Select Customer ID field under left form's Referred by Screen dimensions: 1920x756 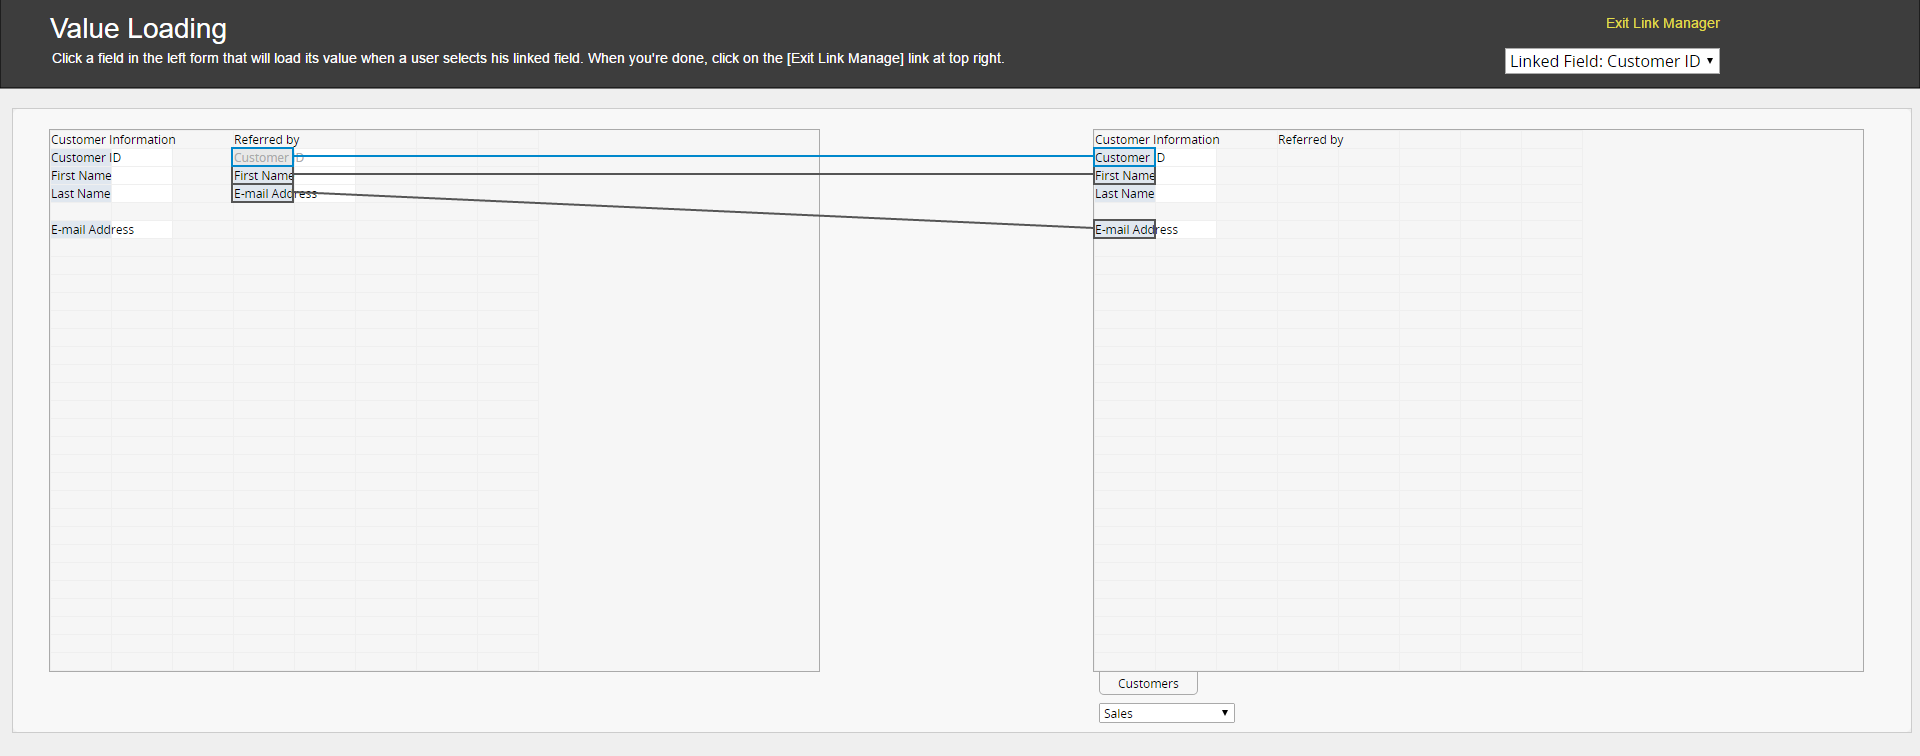[x=262, y=158]
